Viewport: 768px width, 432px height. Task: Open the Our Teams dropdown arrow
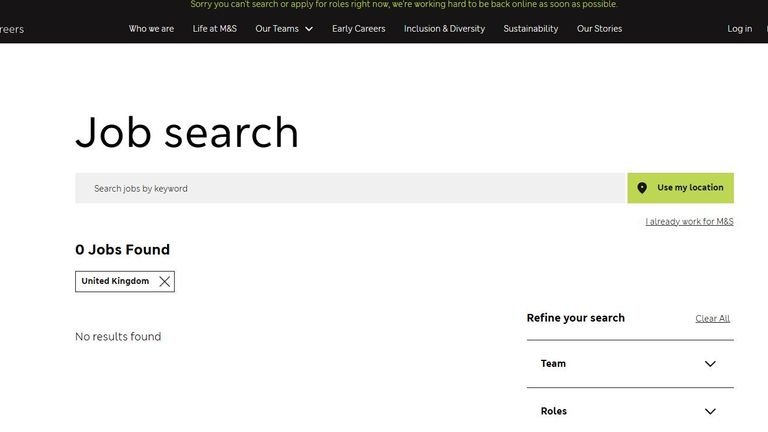(x=309, y=29)
